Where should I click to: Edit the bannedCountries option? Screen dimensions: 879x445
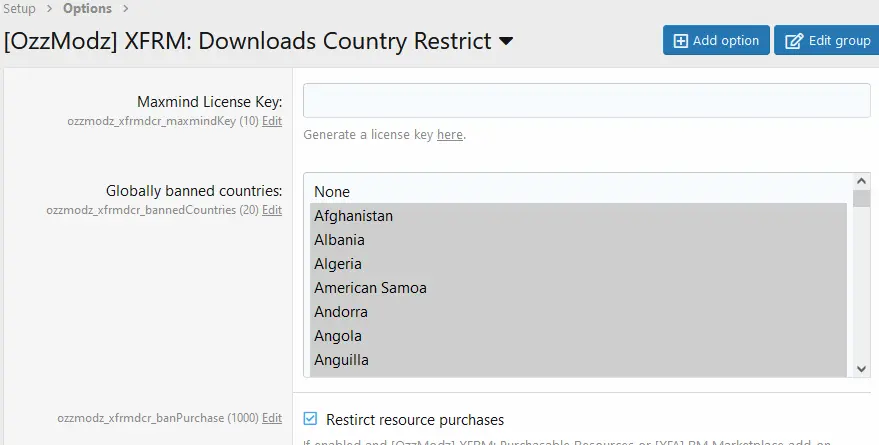tap(272, 211)
